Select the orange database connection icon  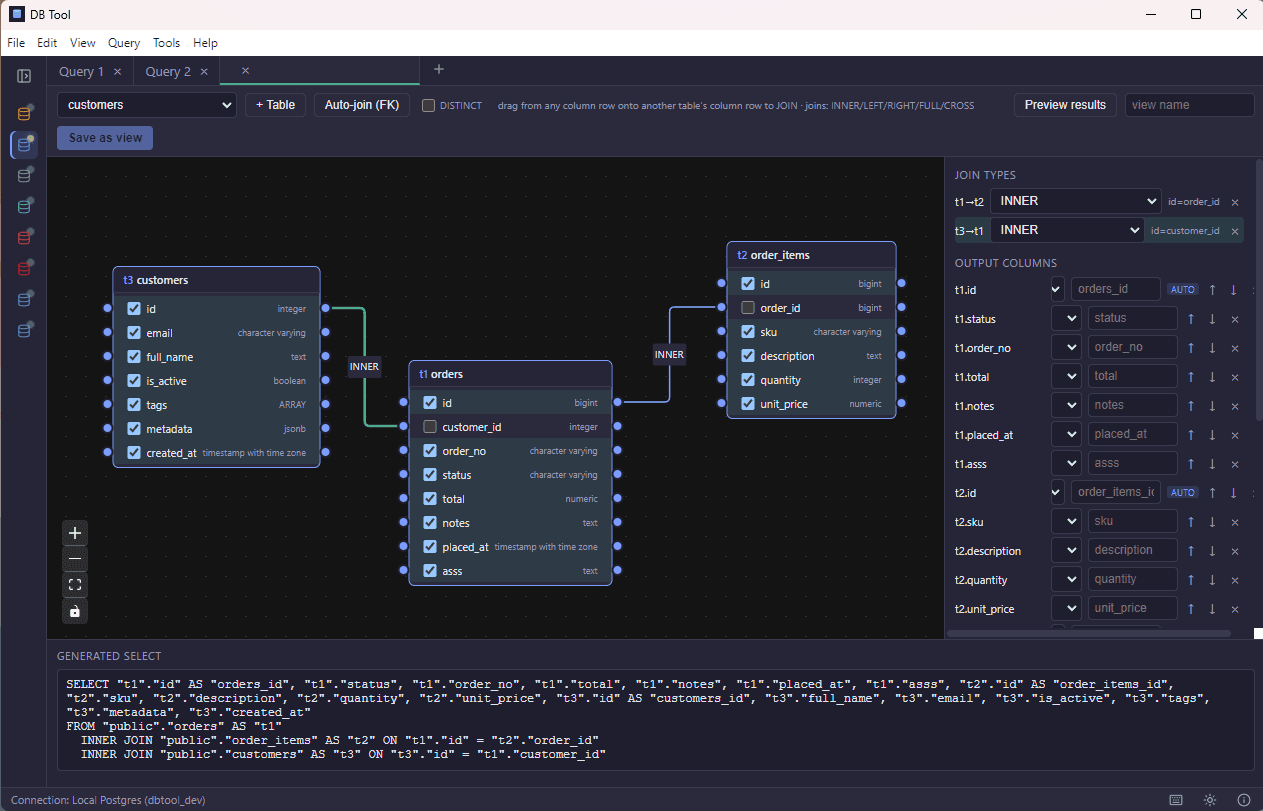pos(24,113)
